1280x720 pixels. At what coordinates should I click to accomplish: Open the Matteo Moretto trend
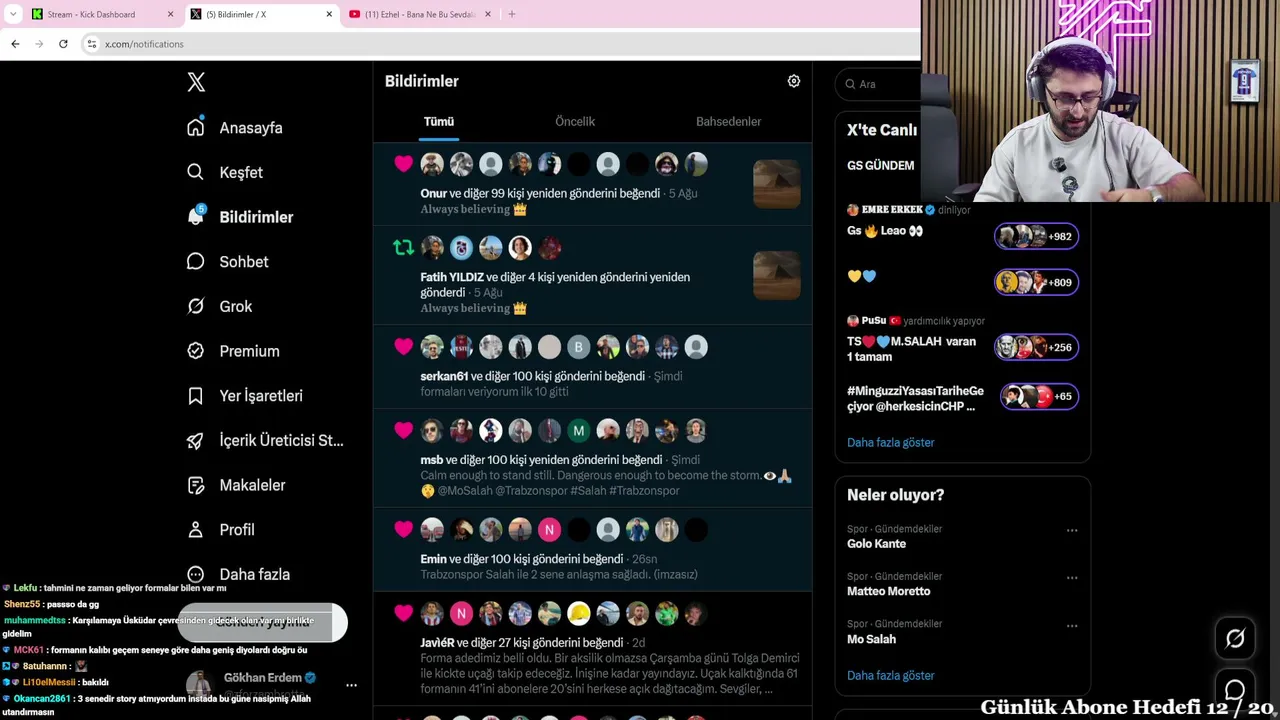point(888,591)
